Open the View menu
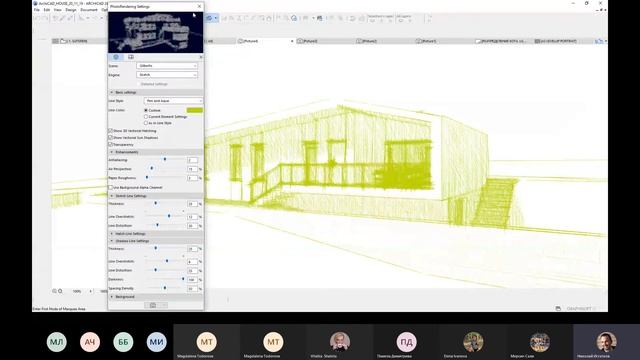Viewport: 640px width, 360px height. click(58, 10)
